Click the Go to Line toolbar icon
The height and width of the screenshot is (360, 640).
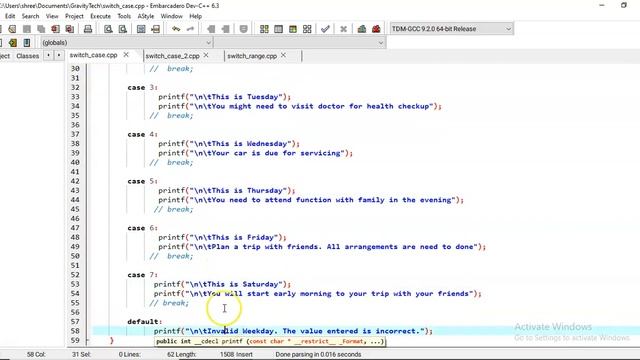[156, 29]
